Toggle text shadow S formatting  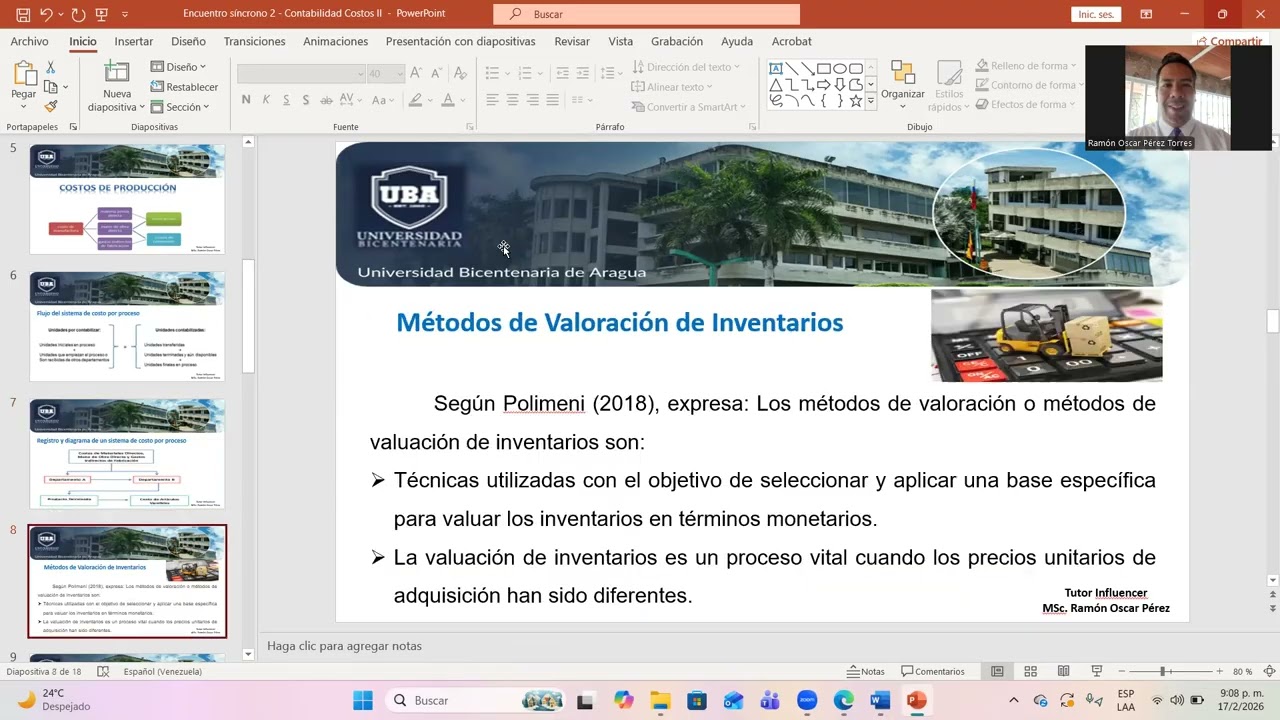[306, 100]
